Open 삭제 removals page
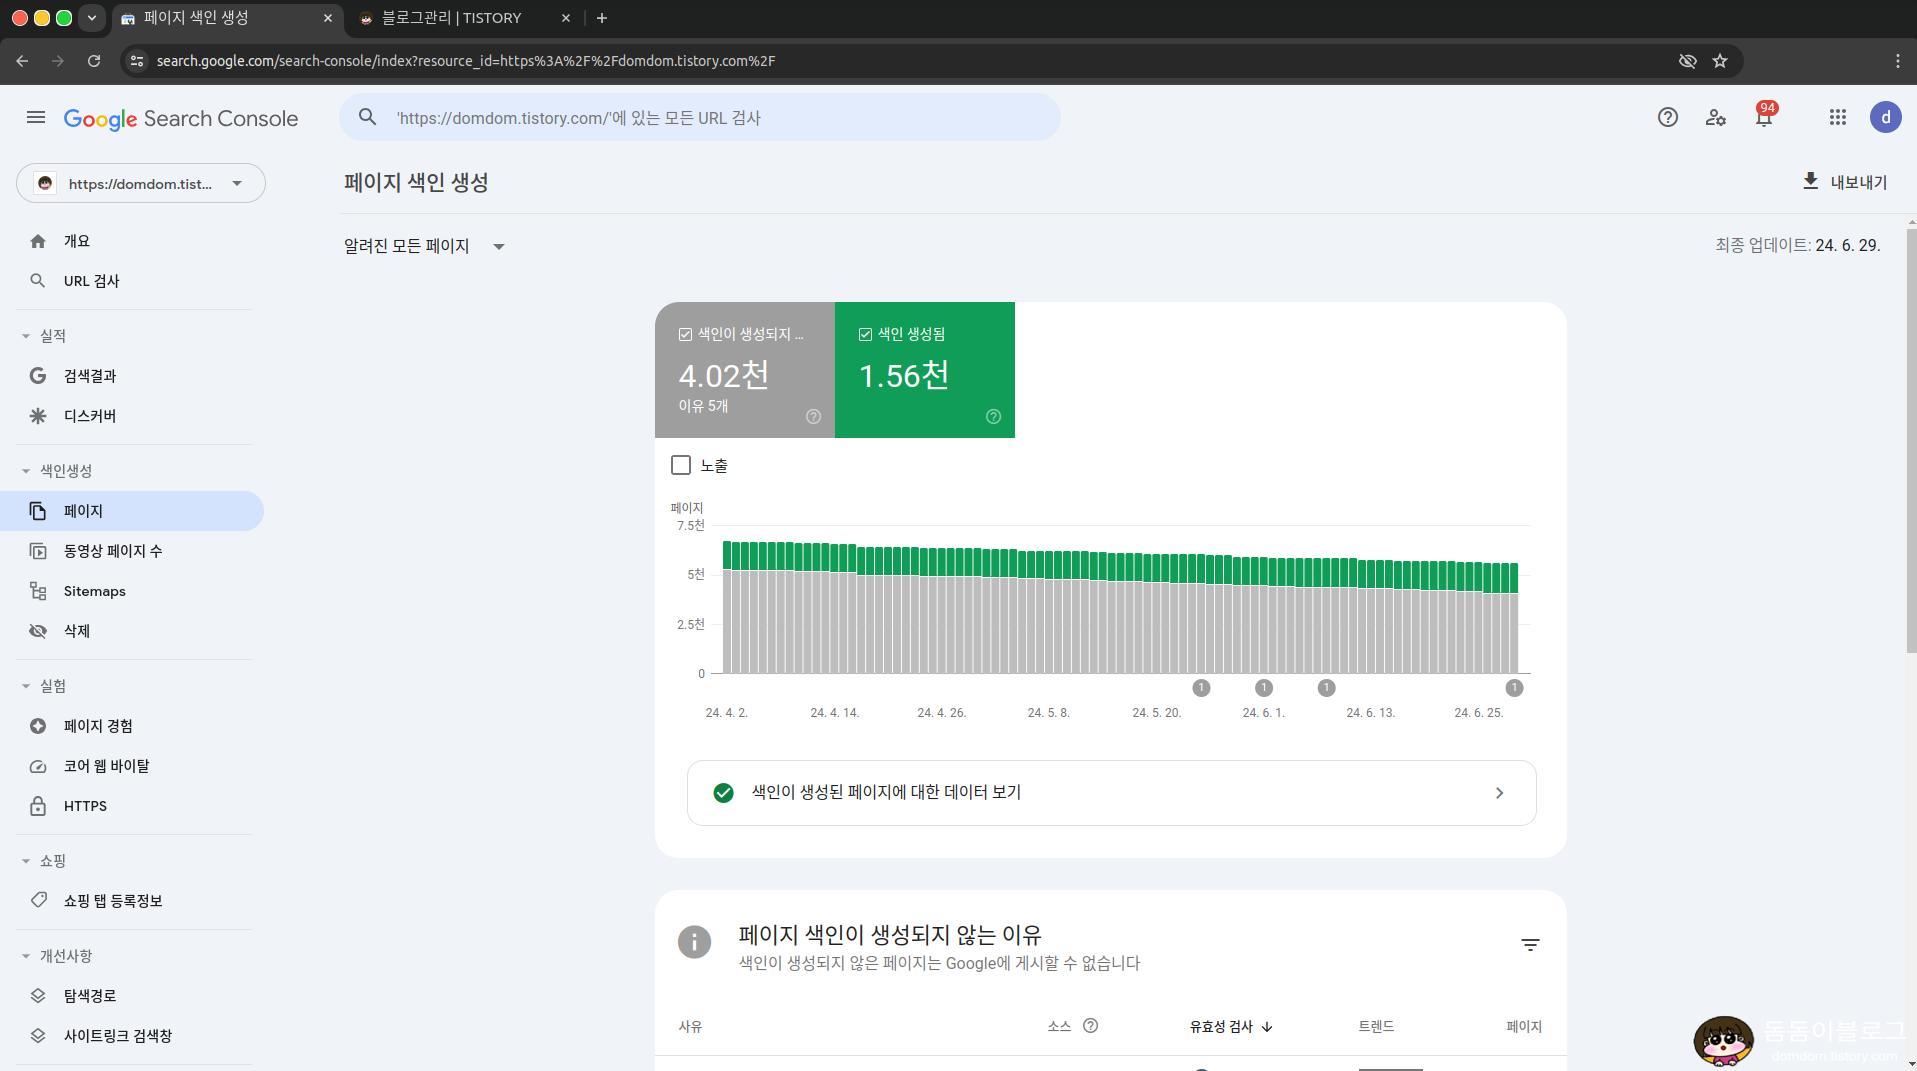The height and width of the screenshot is (1071, 1917). [132, 631]
